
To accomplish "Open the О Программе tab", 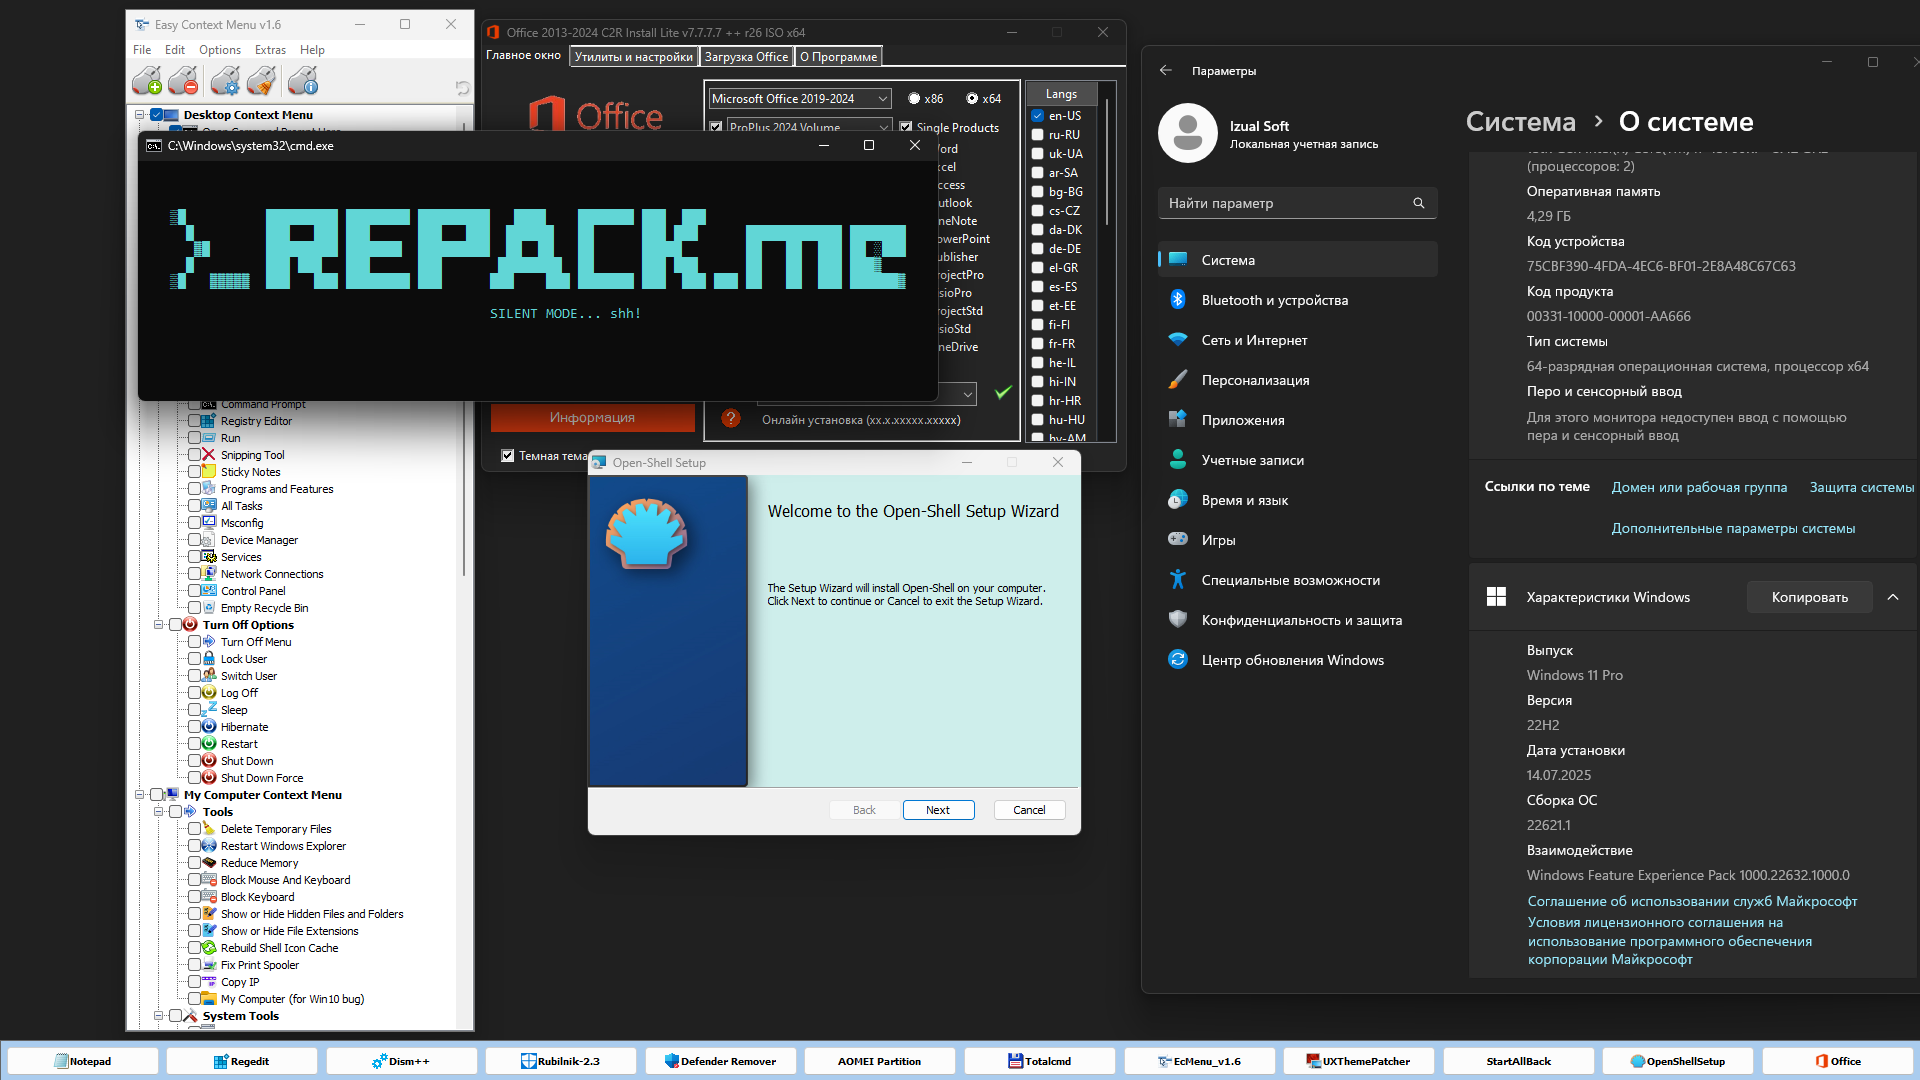I will (x=838, y=57).
